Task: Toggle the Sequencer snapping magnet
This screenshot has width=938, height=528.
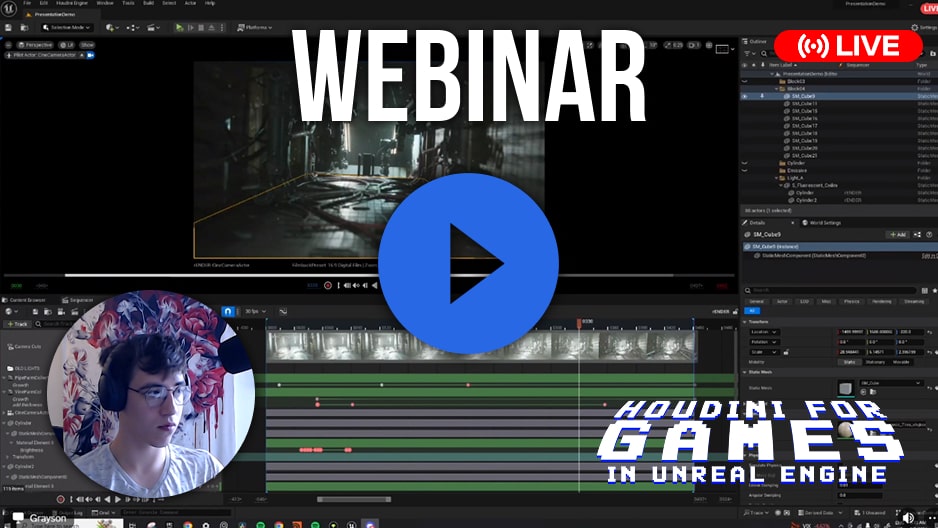Action: pos(228,312)
